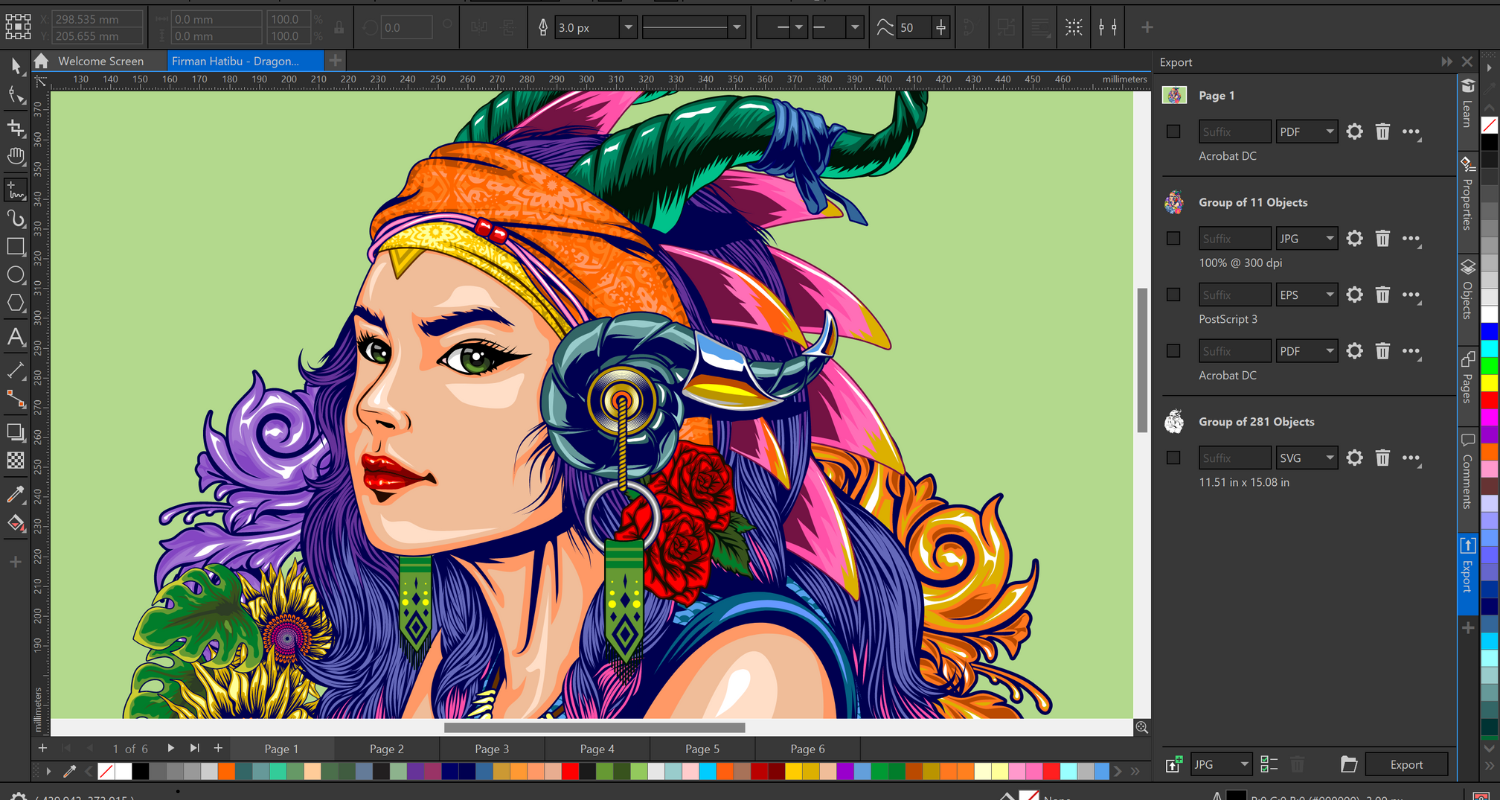
Task: Click the vertical canvas scrollbar
Action: (1142, 360)
